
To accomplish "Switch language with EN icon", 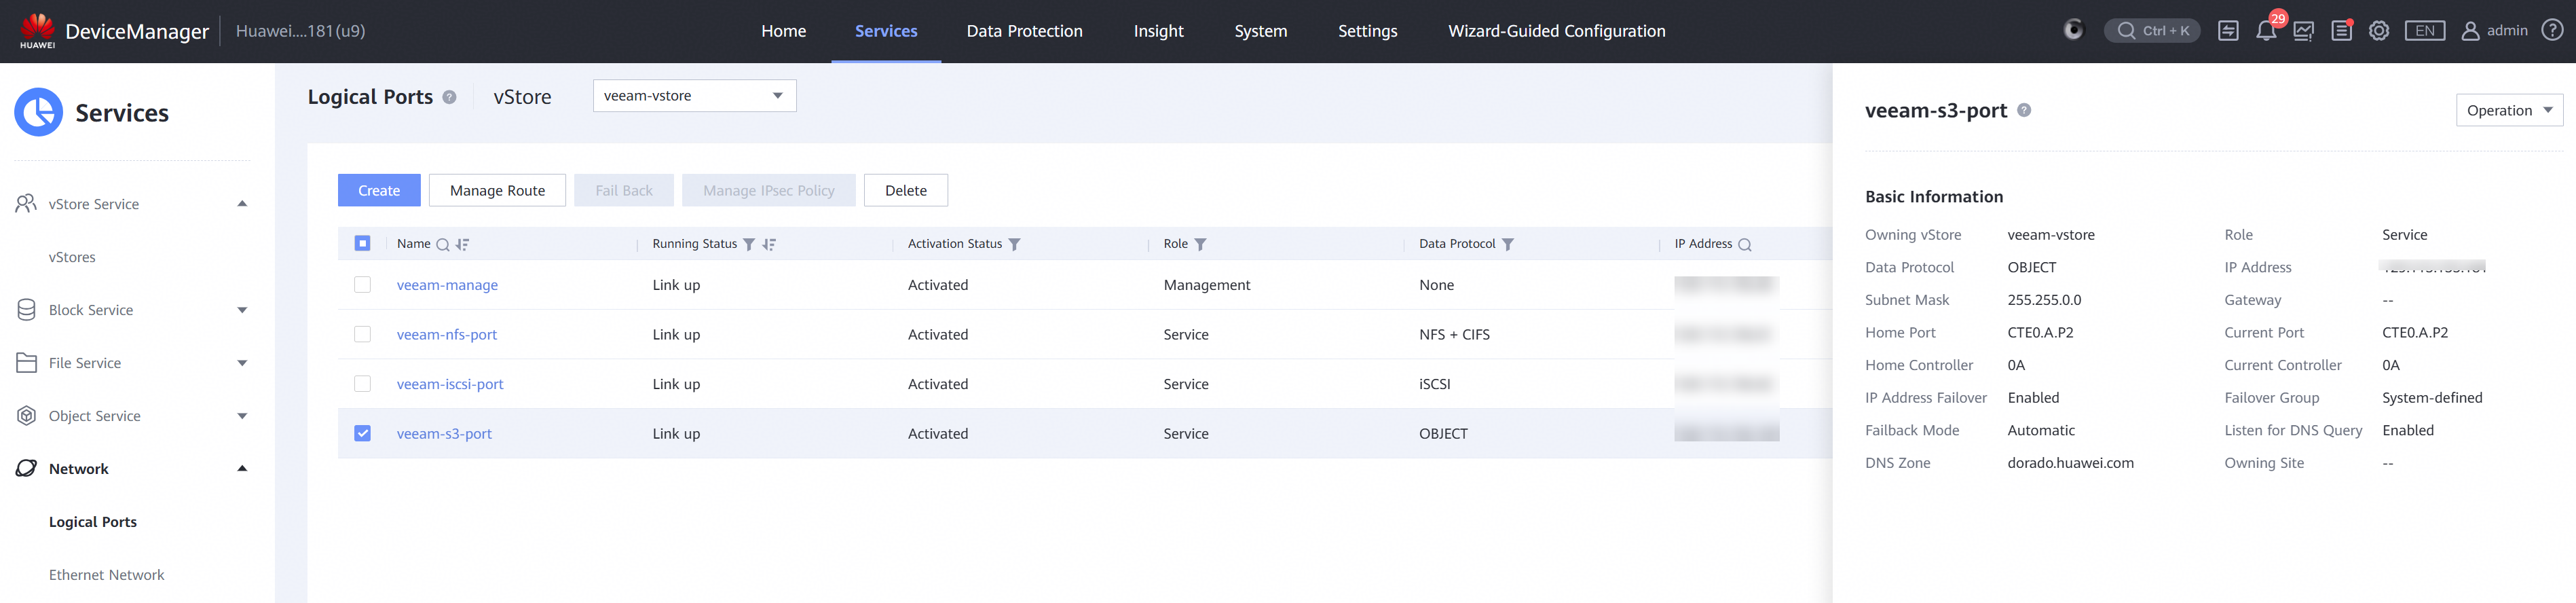I will coord(2425,31).
